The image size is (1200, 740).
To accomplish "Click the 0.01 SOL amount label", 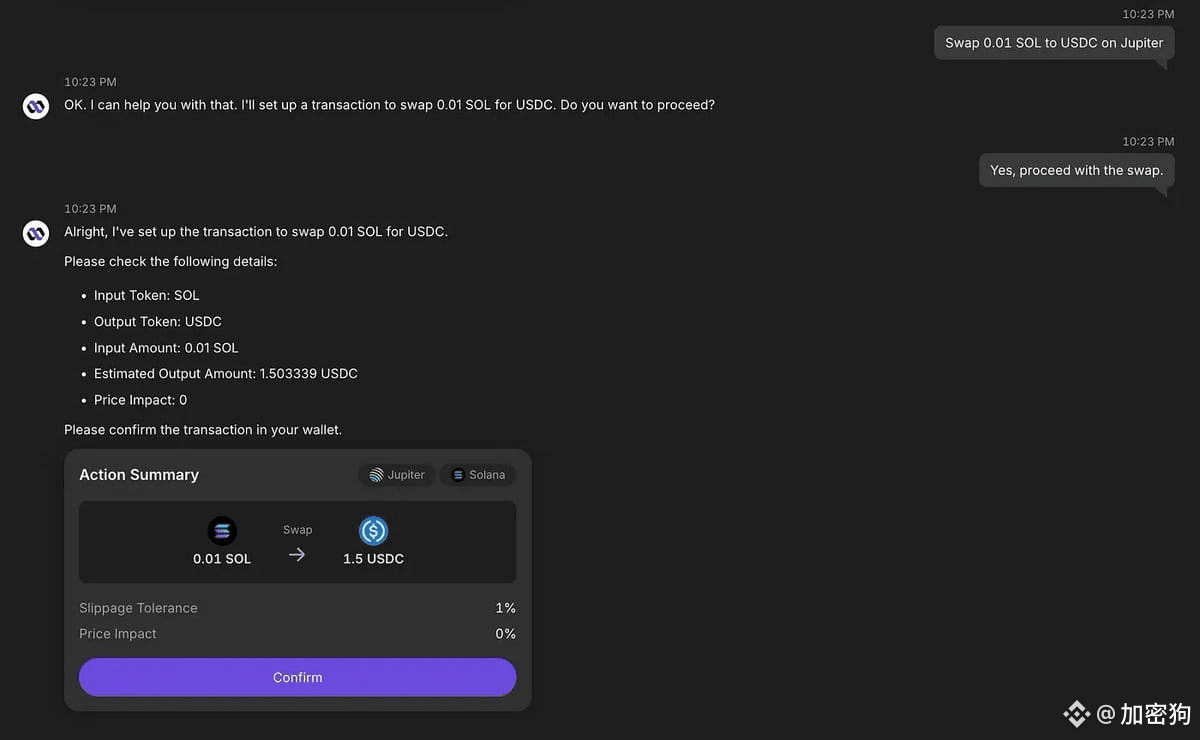I will pos(222,559).
